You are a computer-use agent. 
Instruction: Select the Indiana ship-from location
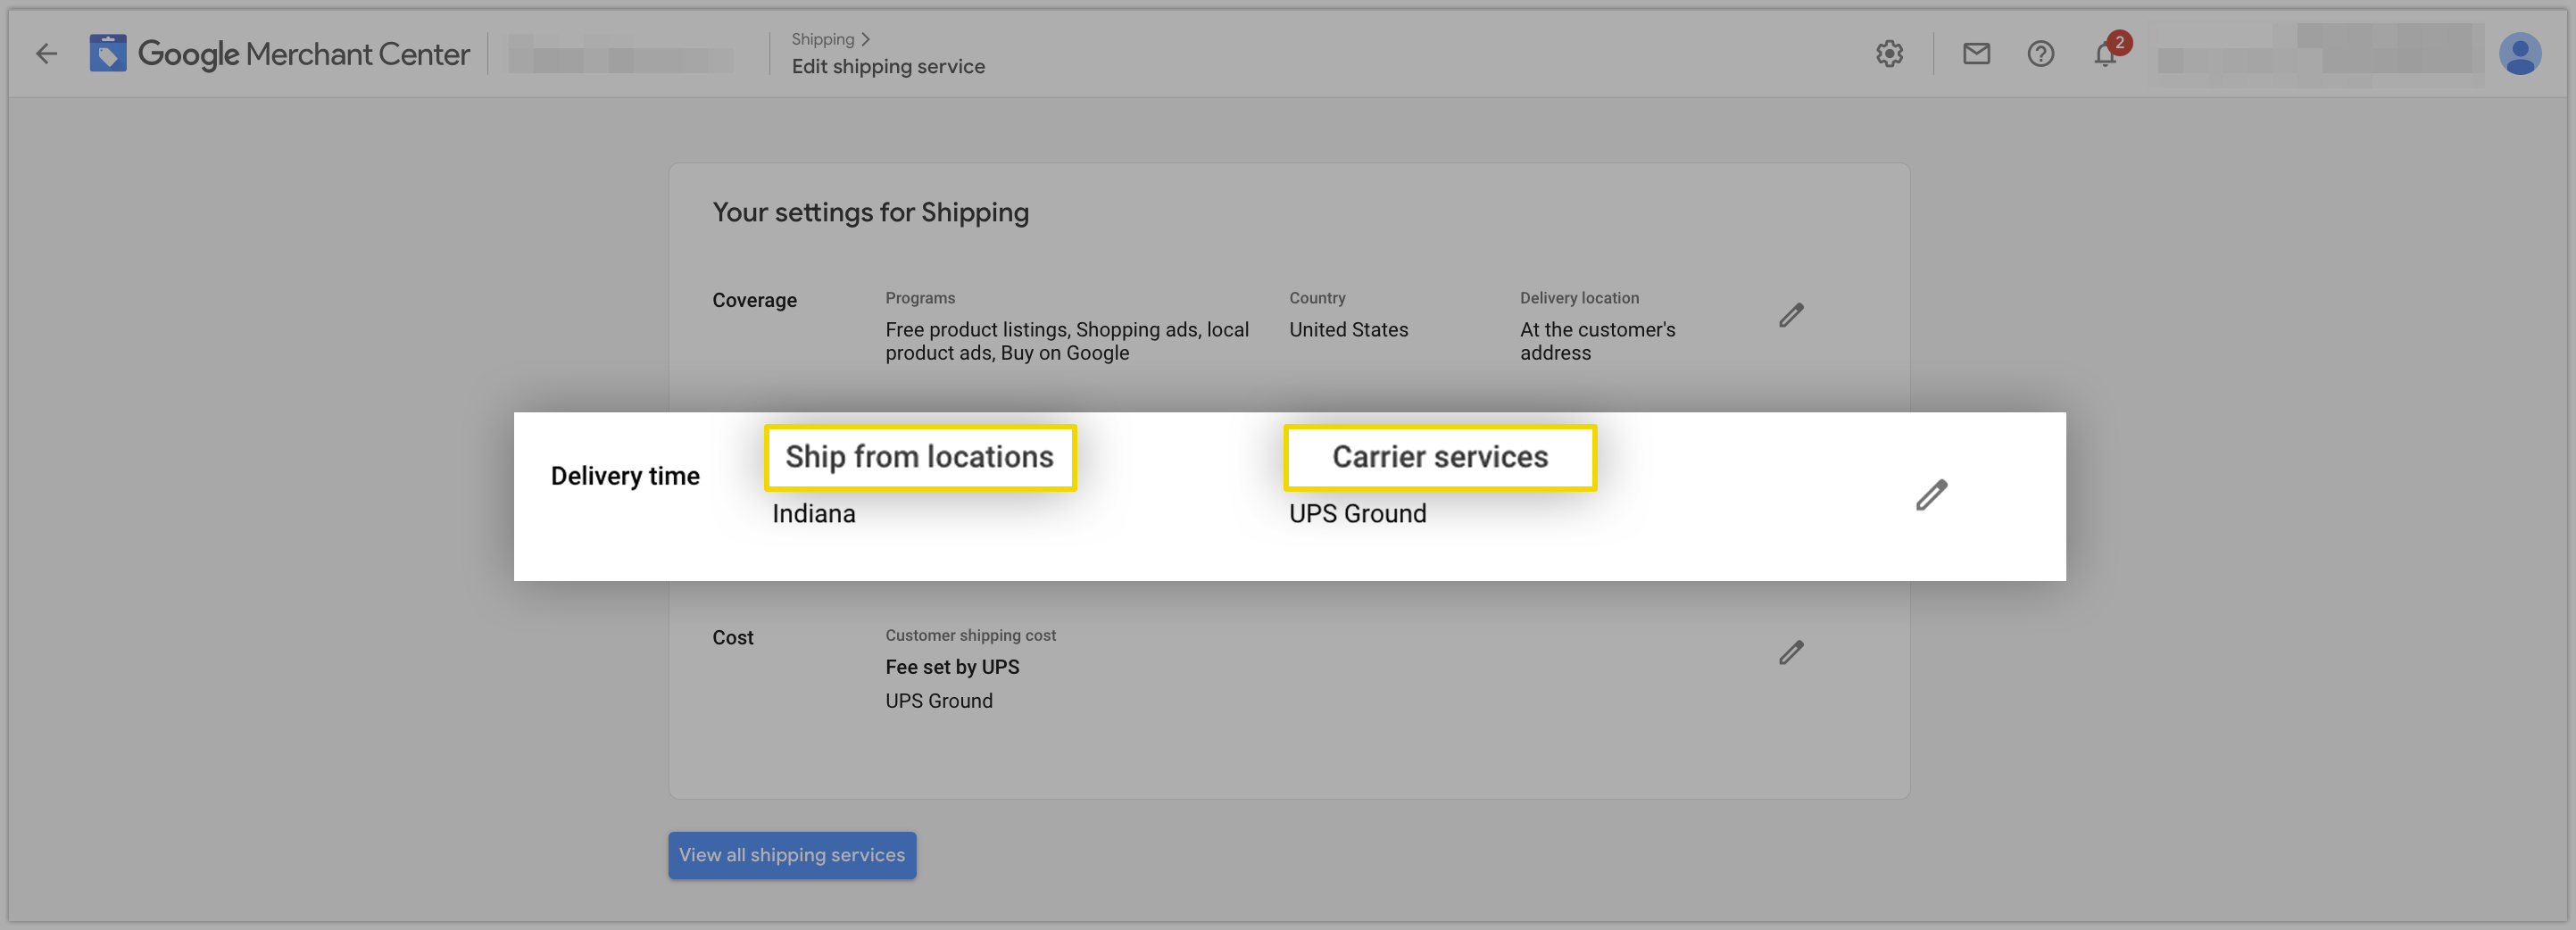tap(814, 514)
